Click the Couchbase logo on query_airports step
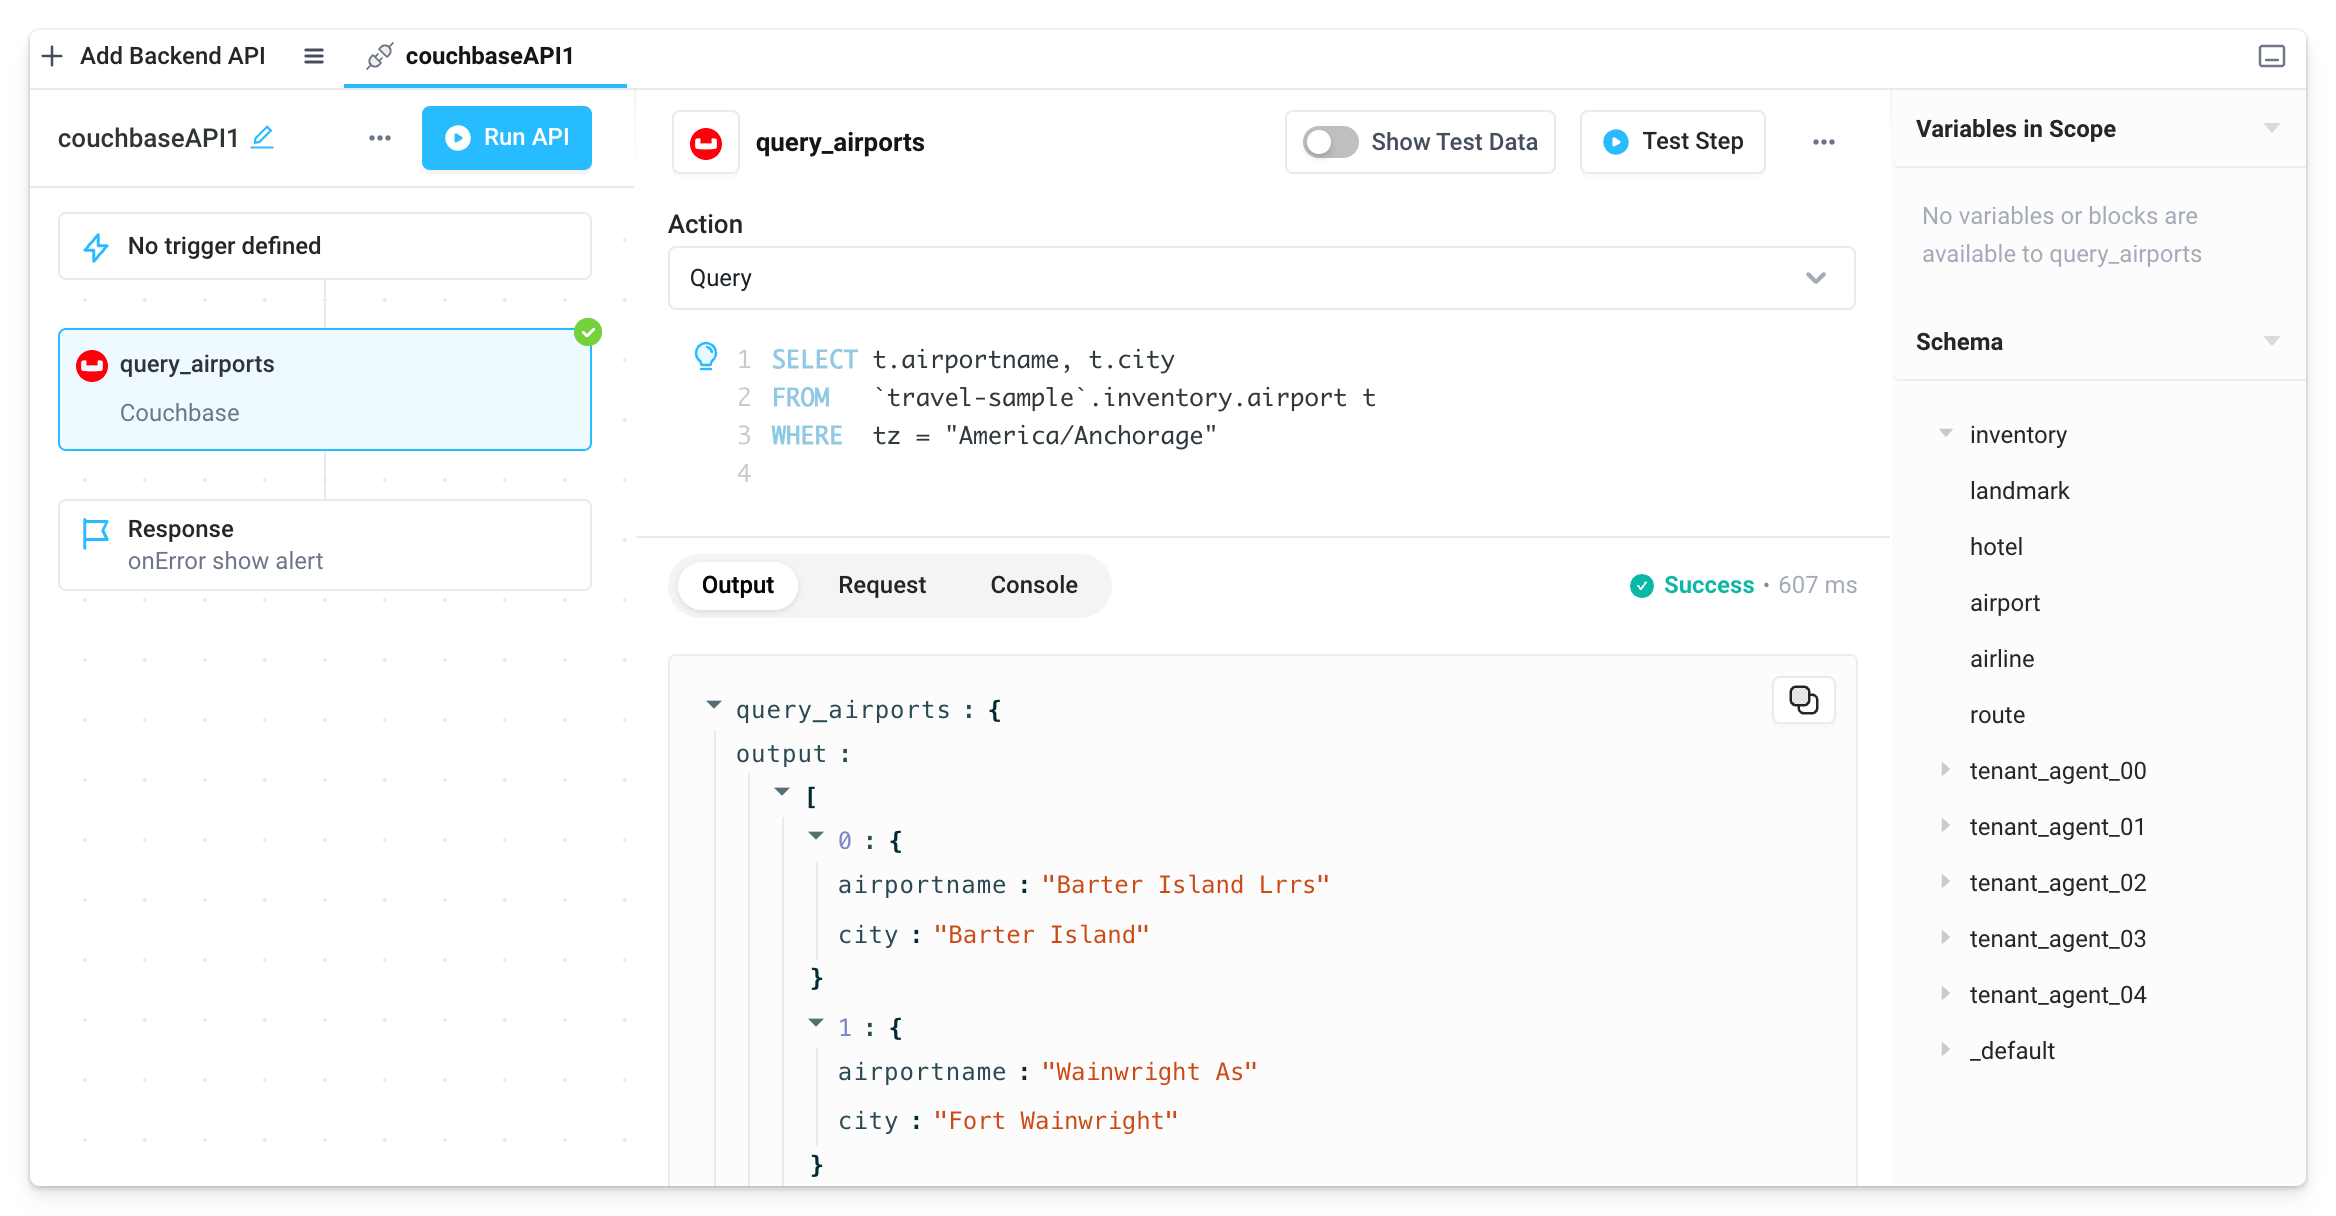 (93, 365)
